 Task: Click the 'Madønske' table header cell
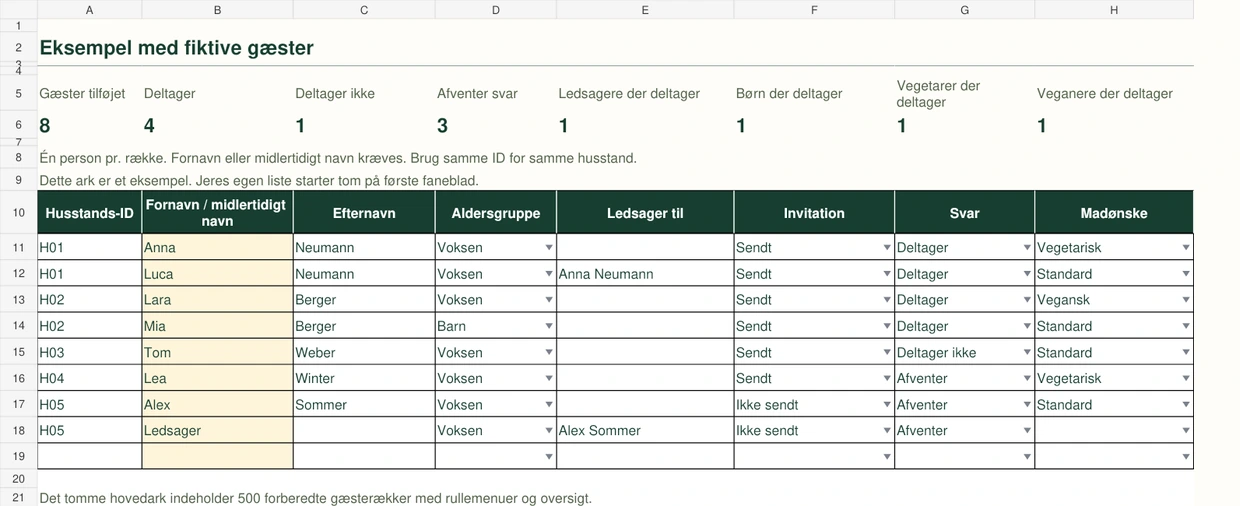click(1114, 213)
